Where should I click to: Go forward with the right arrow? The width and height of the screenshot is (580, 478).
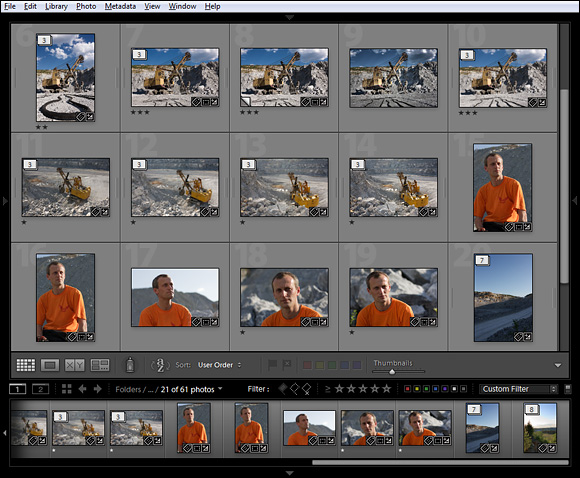[x=98, y=389]
